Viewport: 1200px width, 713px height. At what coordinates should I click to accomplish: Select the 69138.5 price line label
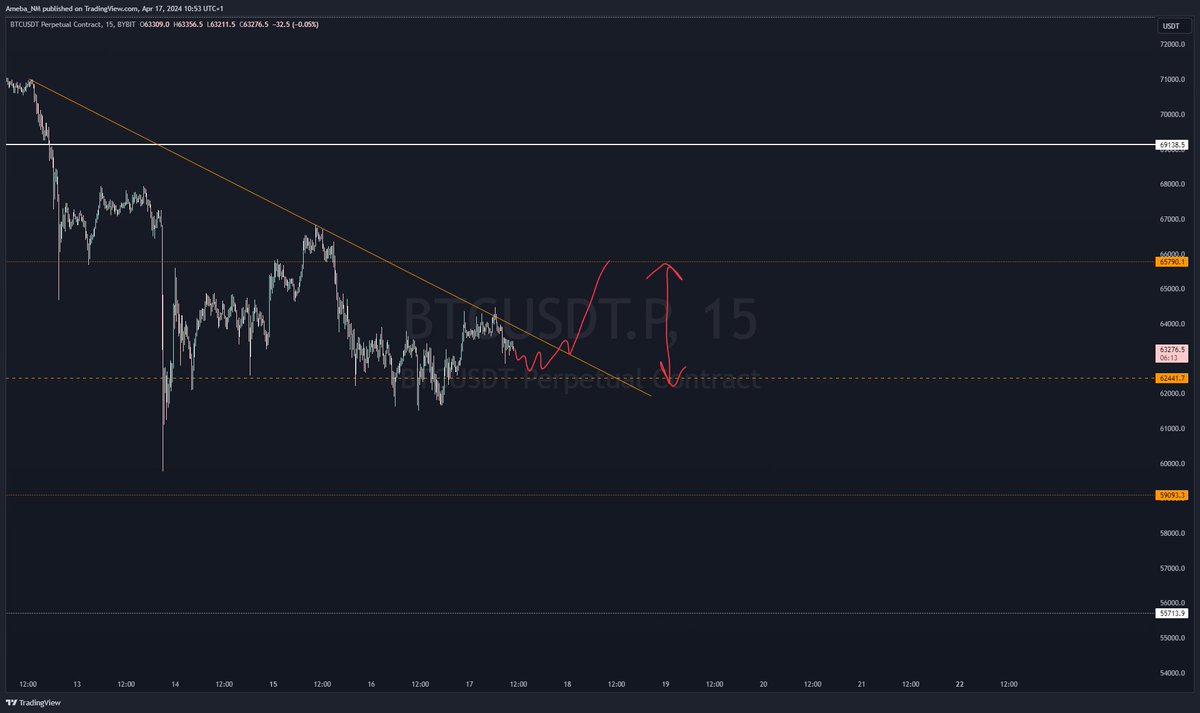coord(1171,145)
